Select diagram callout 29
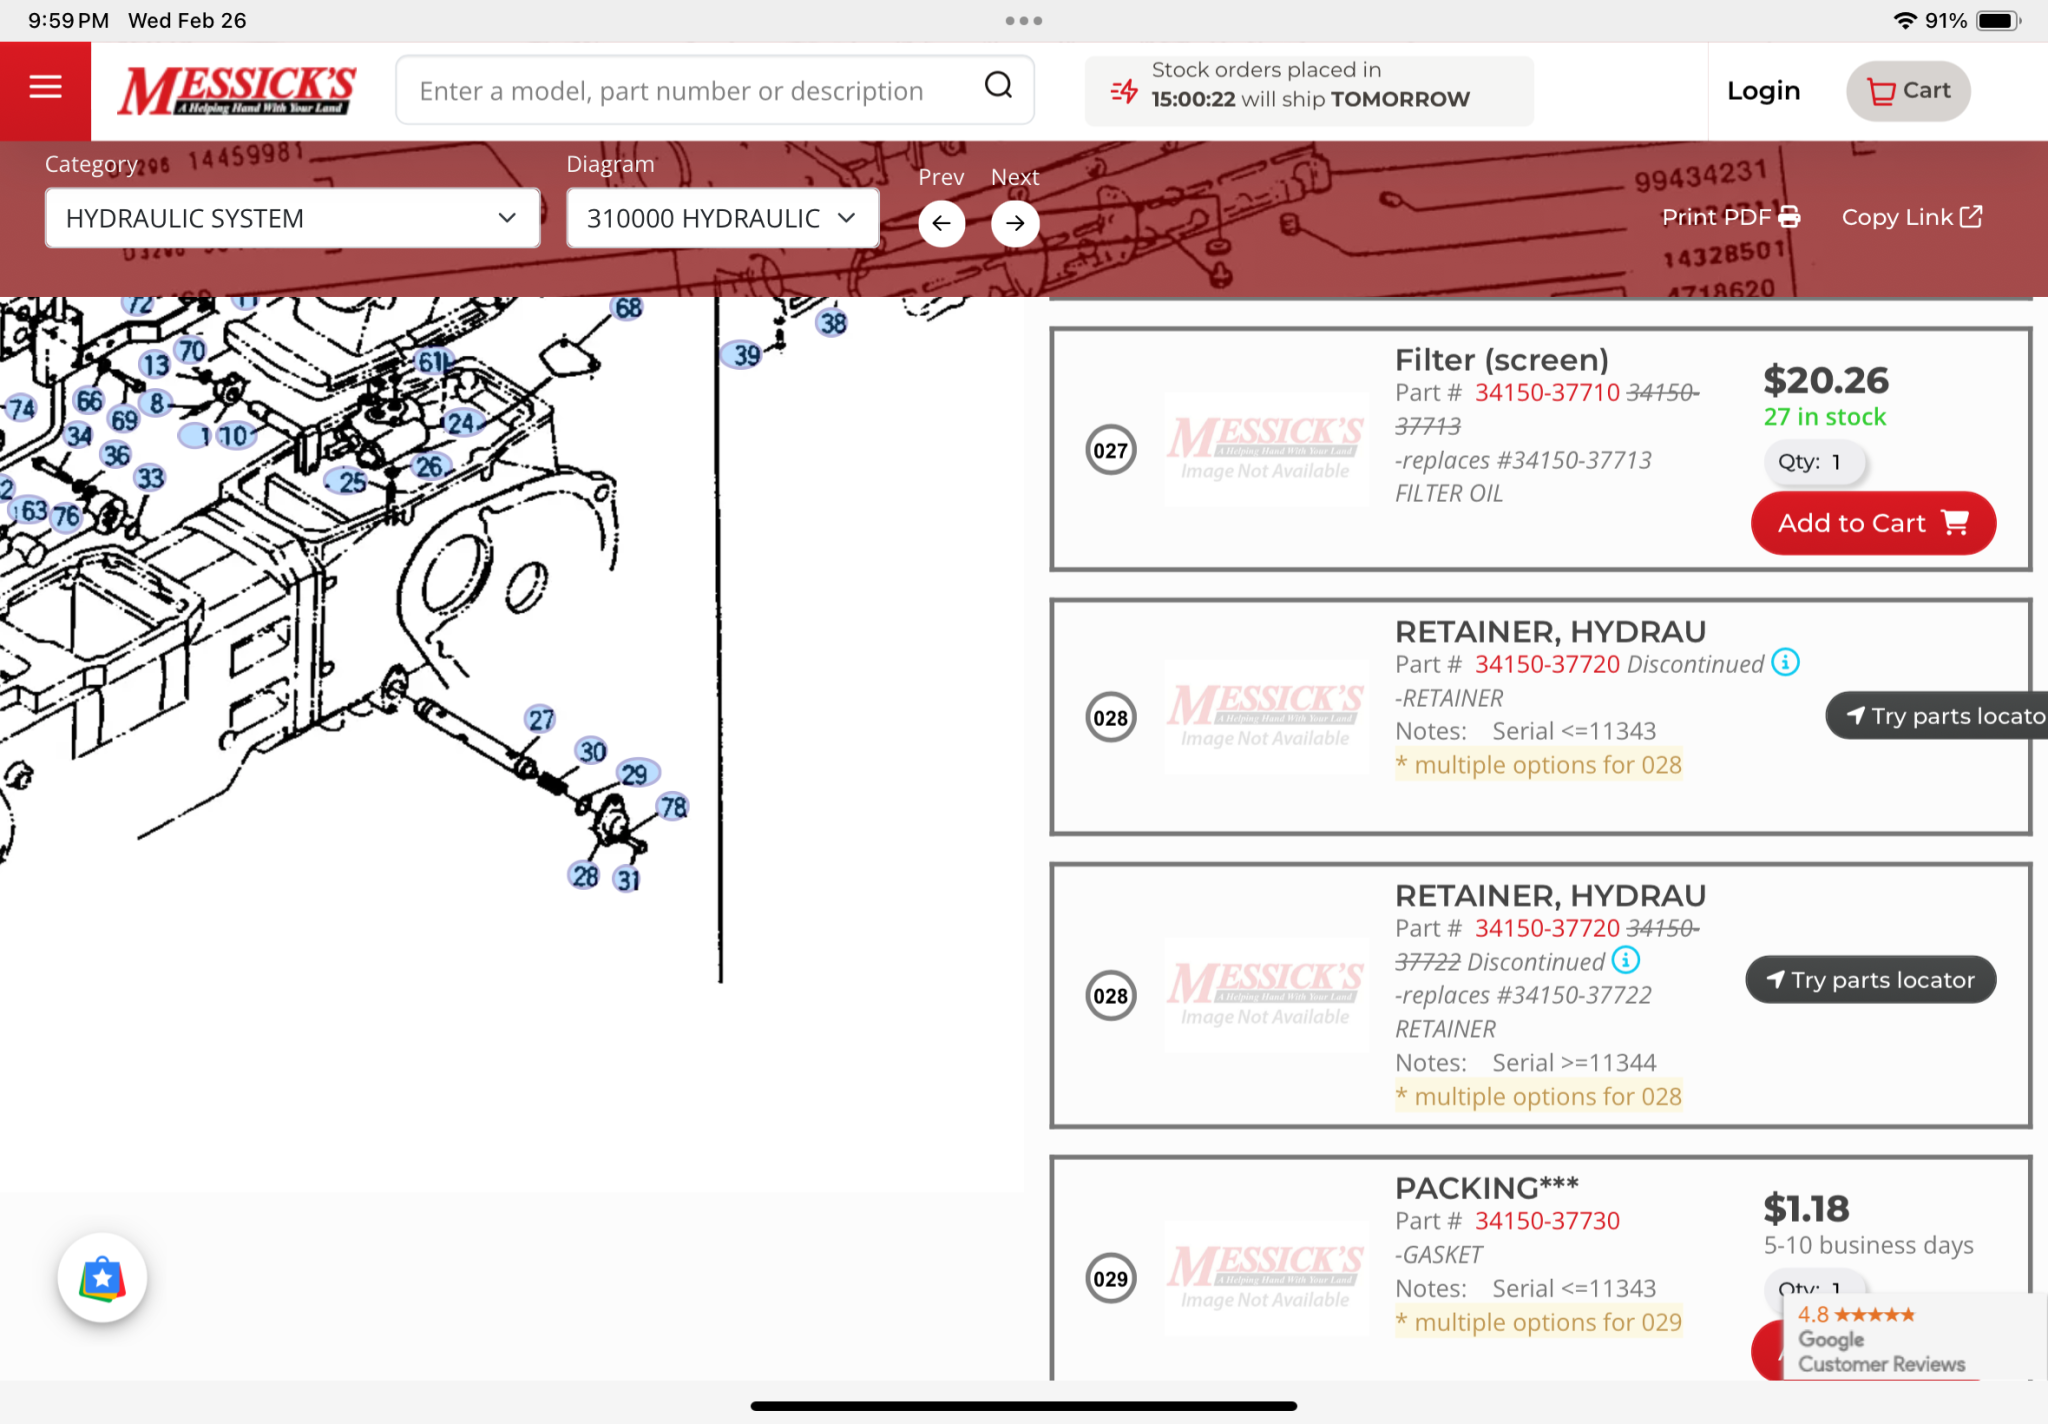 click(636, 773)
